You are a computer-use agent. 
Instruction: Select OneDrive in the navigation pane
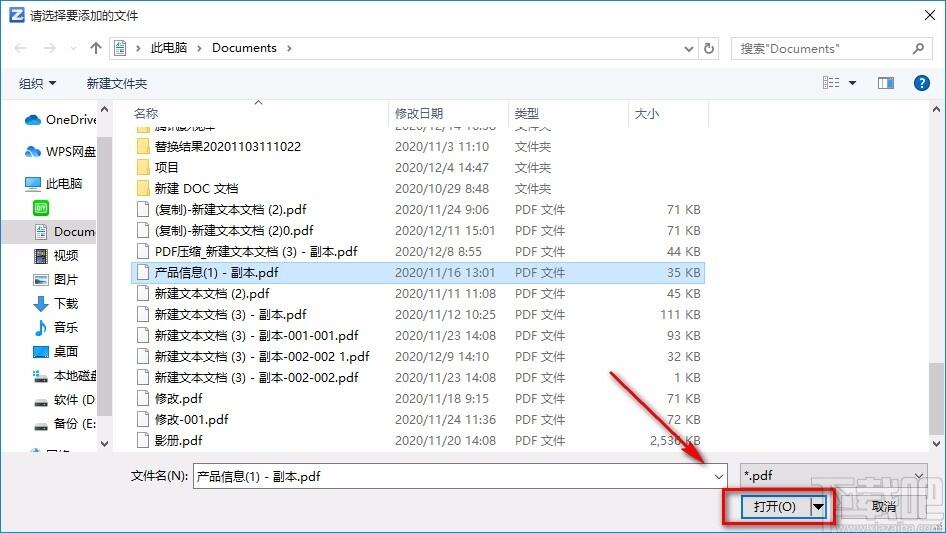tap(60, 120)
